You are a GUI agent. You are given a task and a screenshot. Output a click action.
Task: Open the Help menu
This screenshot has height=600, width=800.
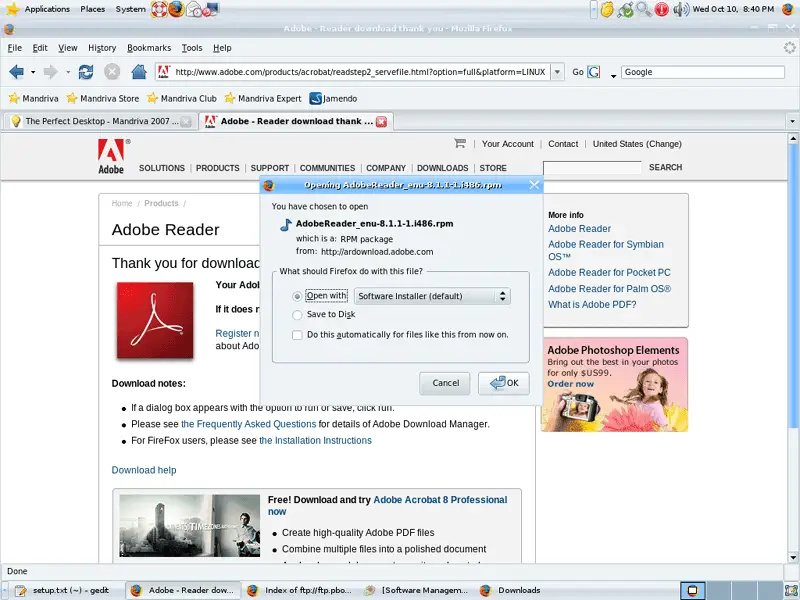click(222, 48)
